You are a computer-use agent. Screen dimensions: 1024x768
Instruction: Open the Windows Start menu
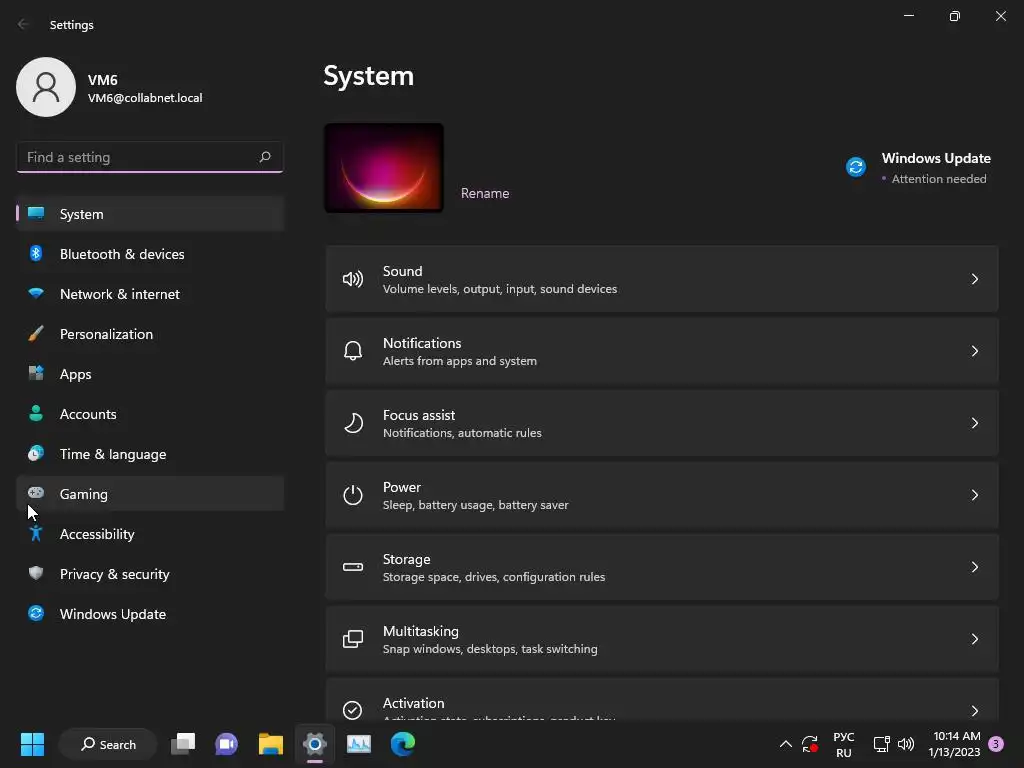(32, 744)
